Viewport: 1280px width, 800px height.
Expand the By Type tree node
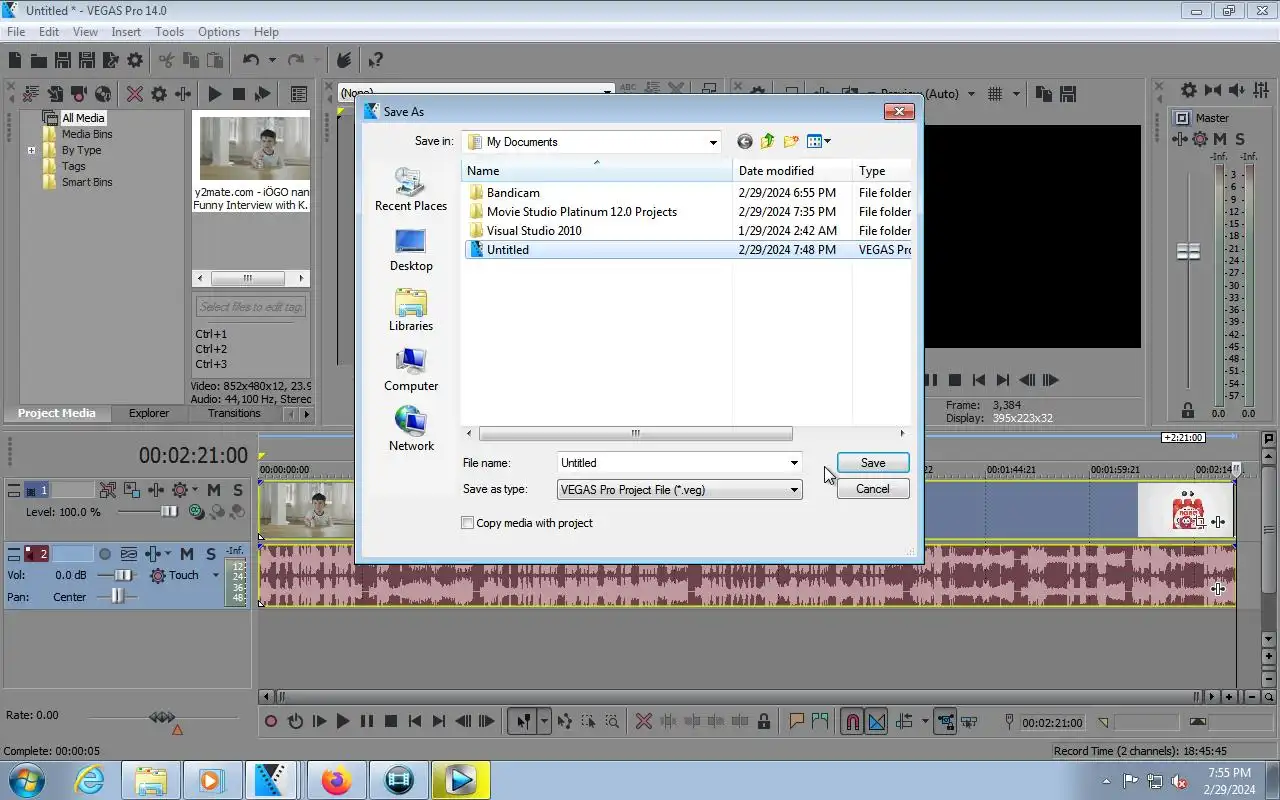tap(32, 150)
